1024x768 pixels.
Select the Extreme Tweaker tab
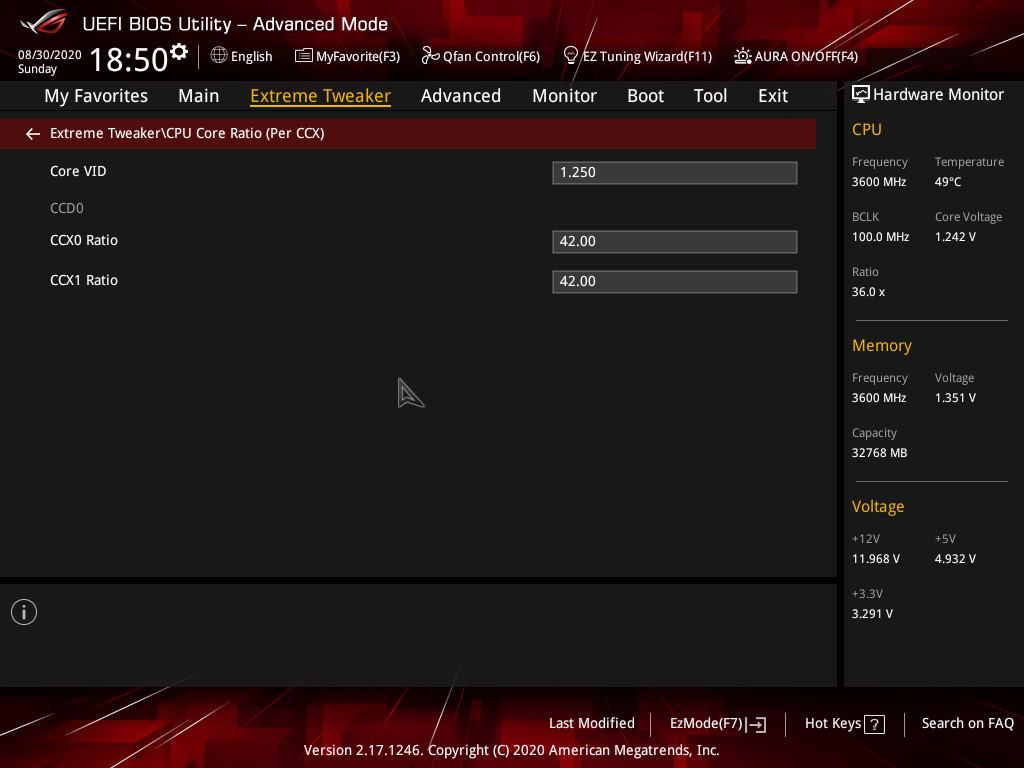pos(321,96)
